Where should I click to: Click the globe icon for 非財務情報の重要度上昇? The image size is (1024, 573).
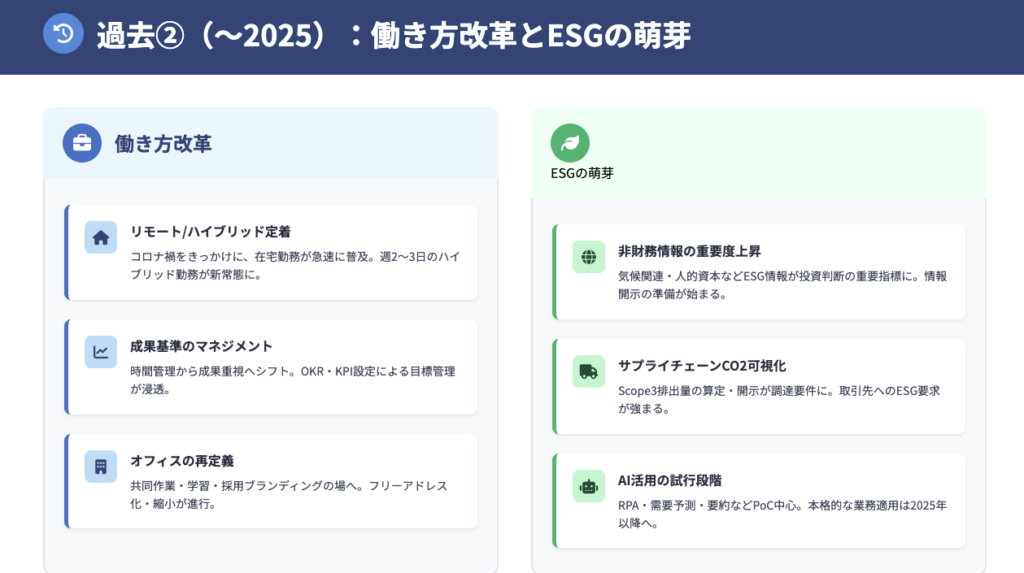point(589,257)
